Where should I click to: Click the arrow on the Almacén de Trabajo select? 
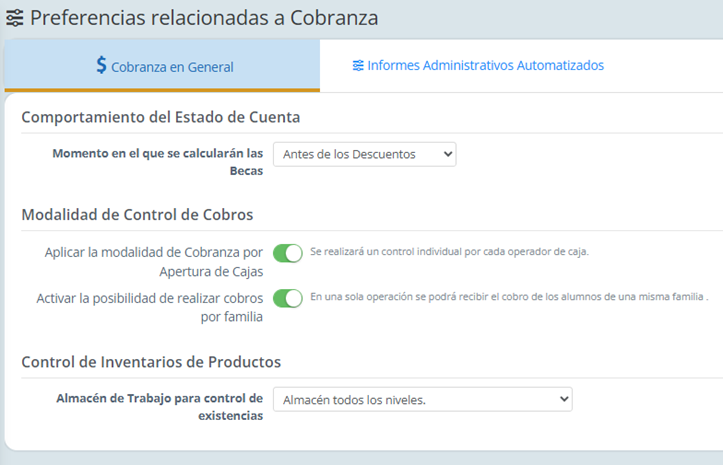[x=562, y=400]
